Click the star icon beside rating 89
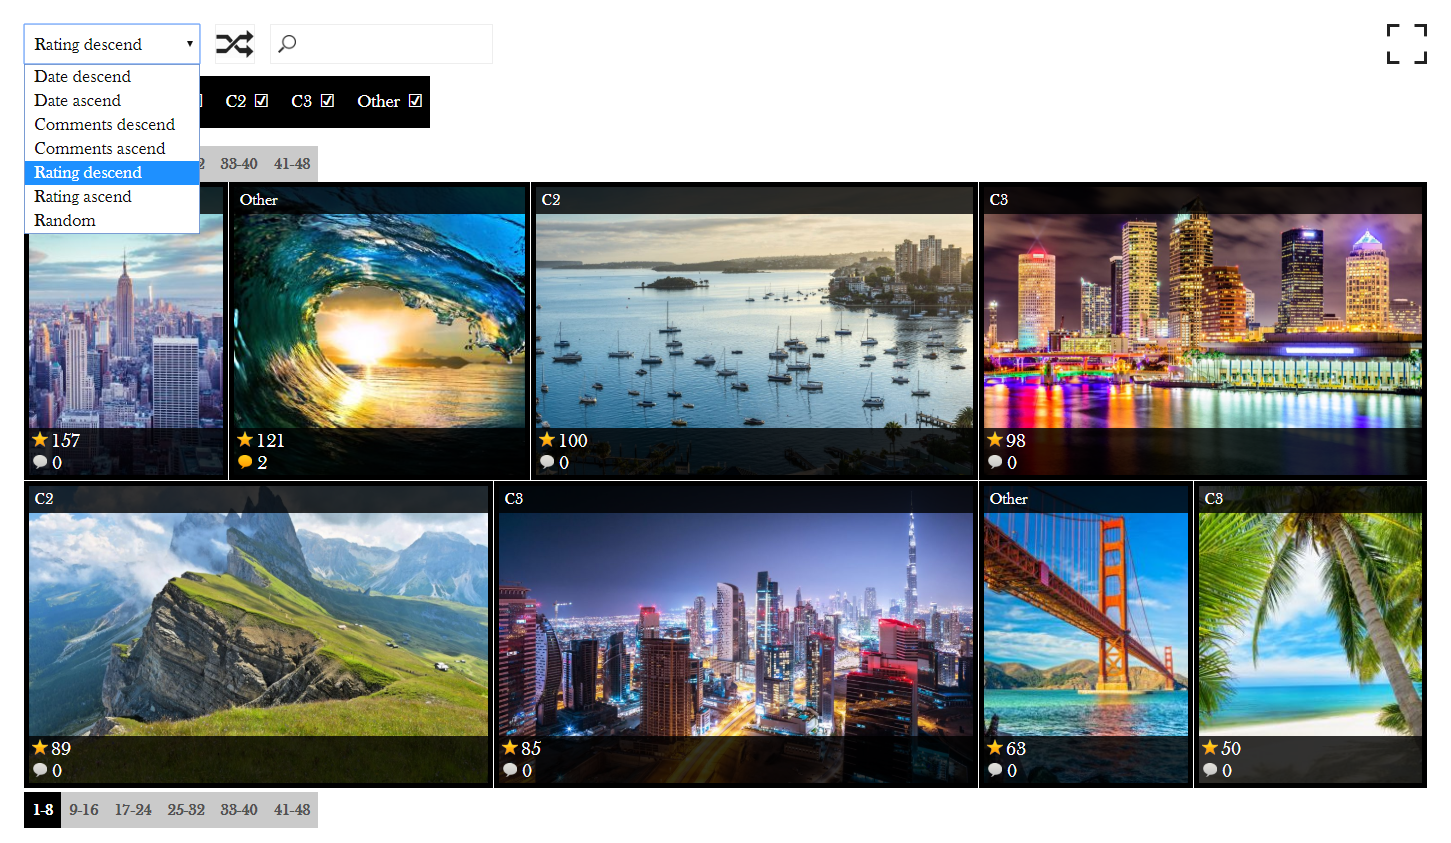The image size is (1451, 843). pos(40,748)
